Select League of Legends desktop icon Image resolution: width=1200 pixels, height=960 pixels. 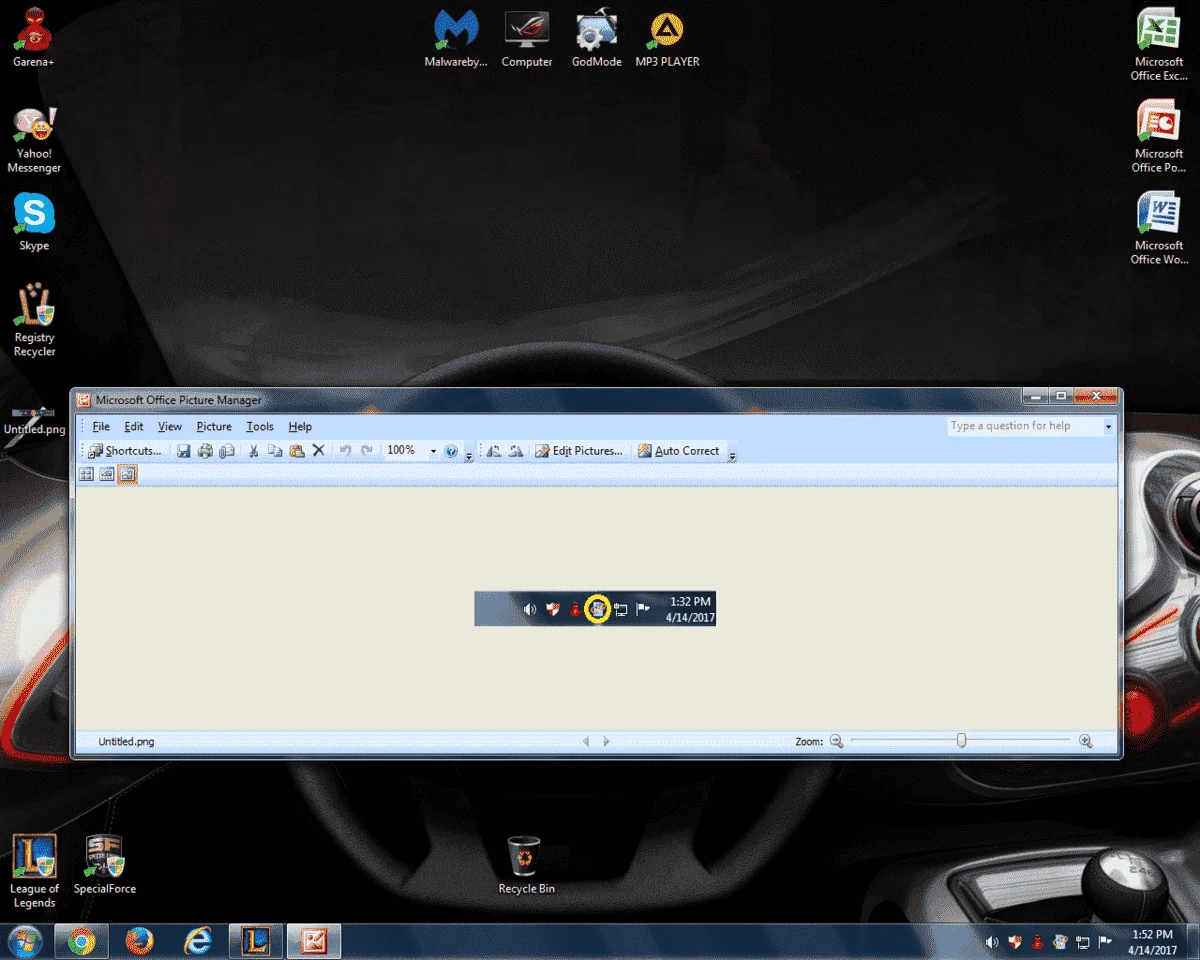tap(34, 872)
